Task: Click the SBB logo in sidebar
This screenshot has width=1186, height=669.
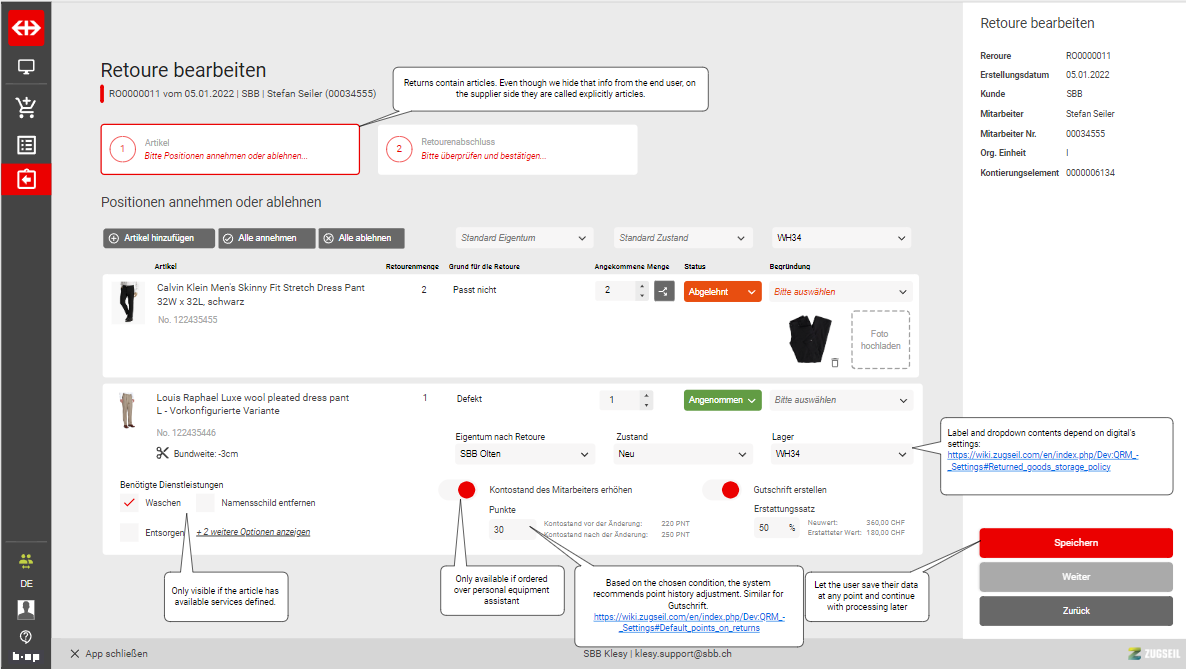Action: click(26, 28)
